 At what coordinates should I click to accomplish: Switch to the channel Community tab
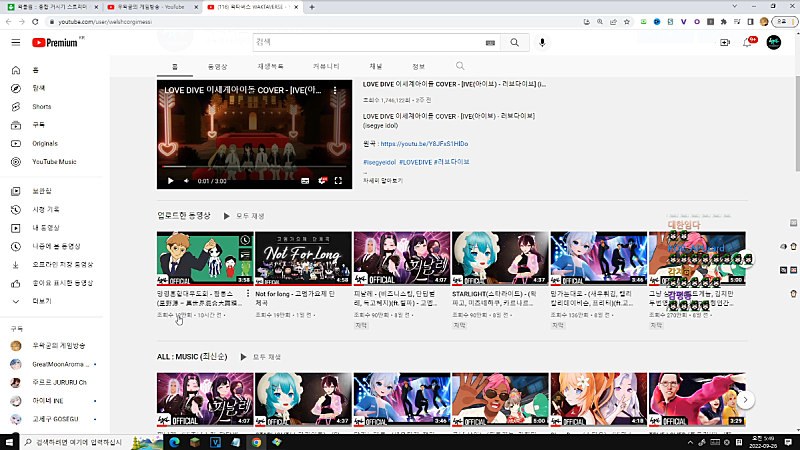click(x=326, y=67)
